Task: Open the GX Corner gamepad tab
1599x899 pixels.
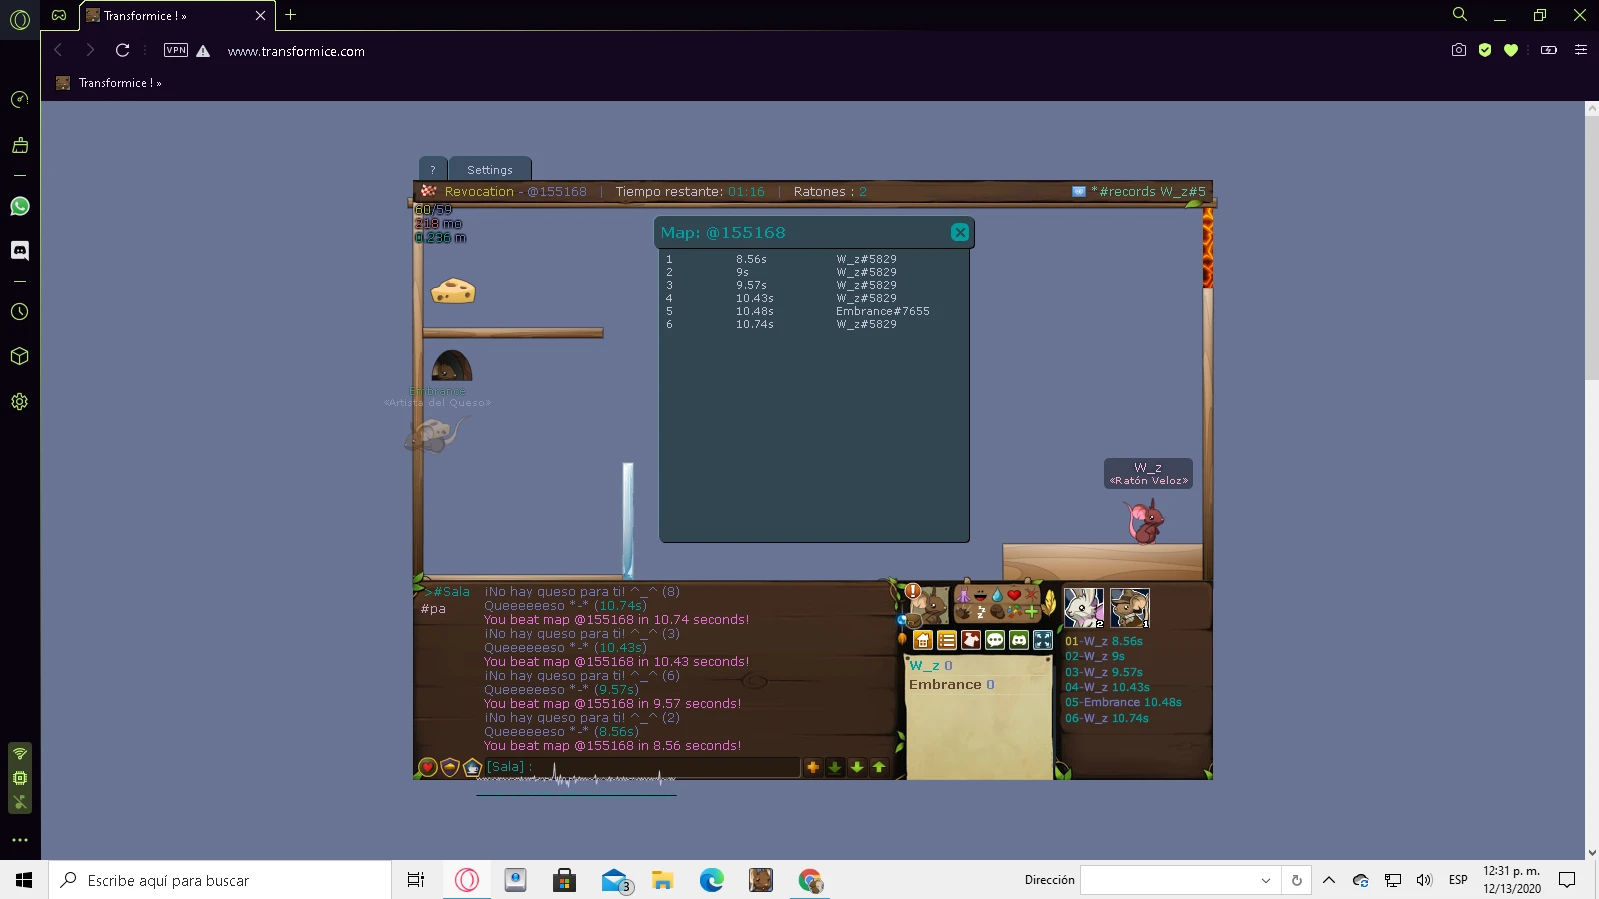Action: pyautogui.click(x=59, y=15)
